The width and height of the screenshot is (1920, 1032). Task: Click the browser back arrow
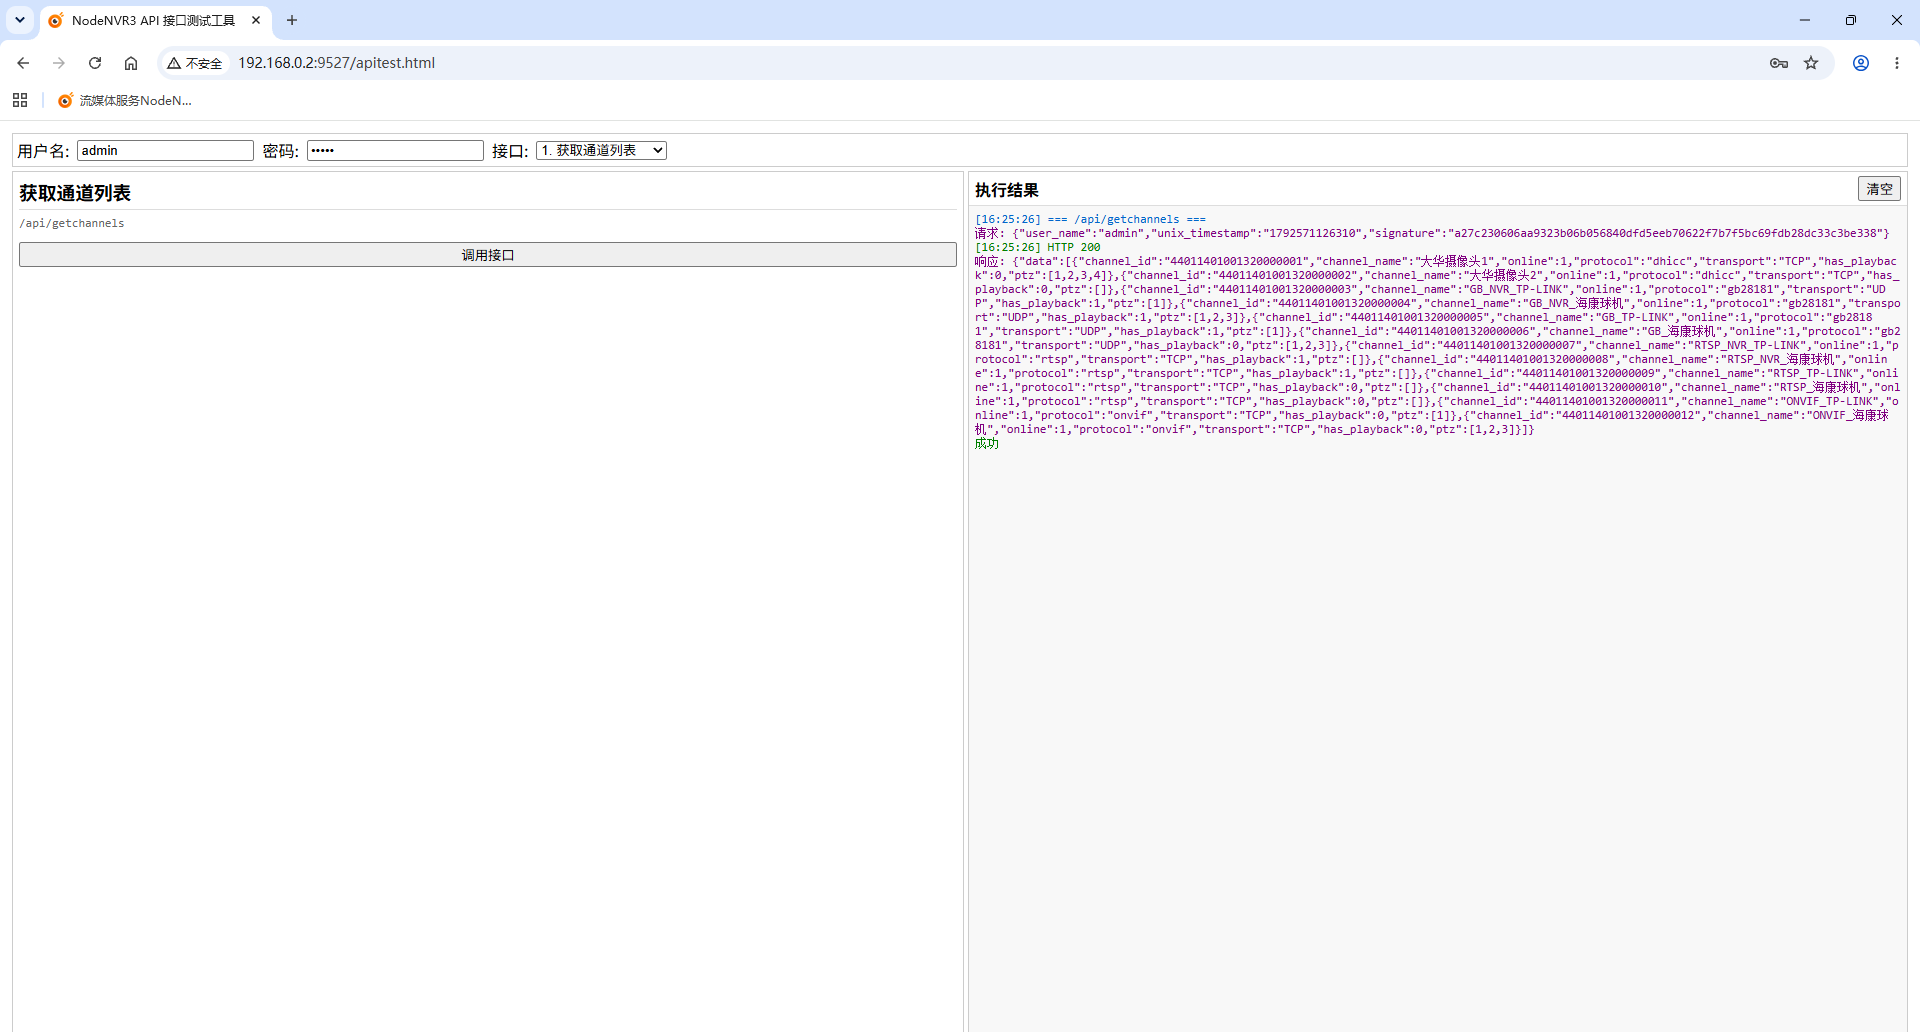(x=23, y=63)
